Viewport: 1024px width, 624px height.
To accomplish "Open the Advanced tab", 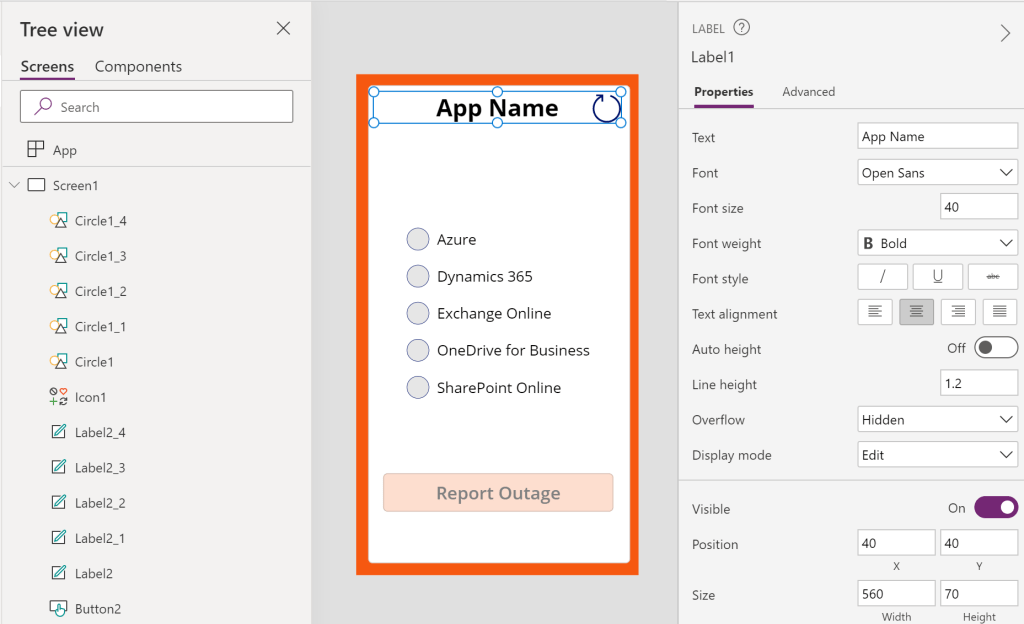I will tap(808, 91).
